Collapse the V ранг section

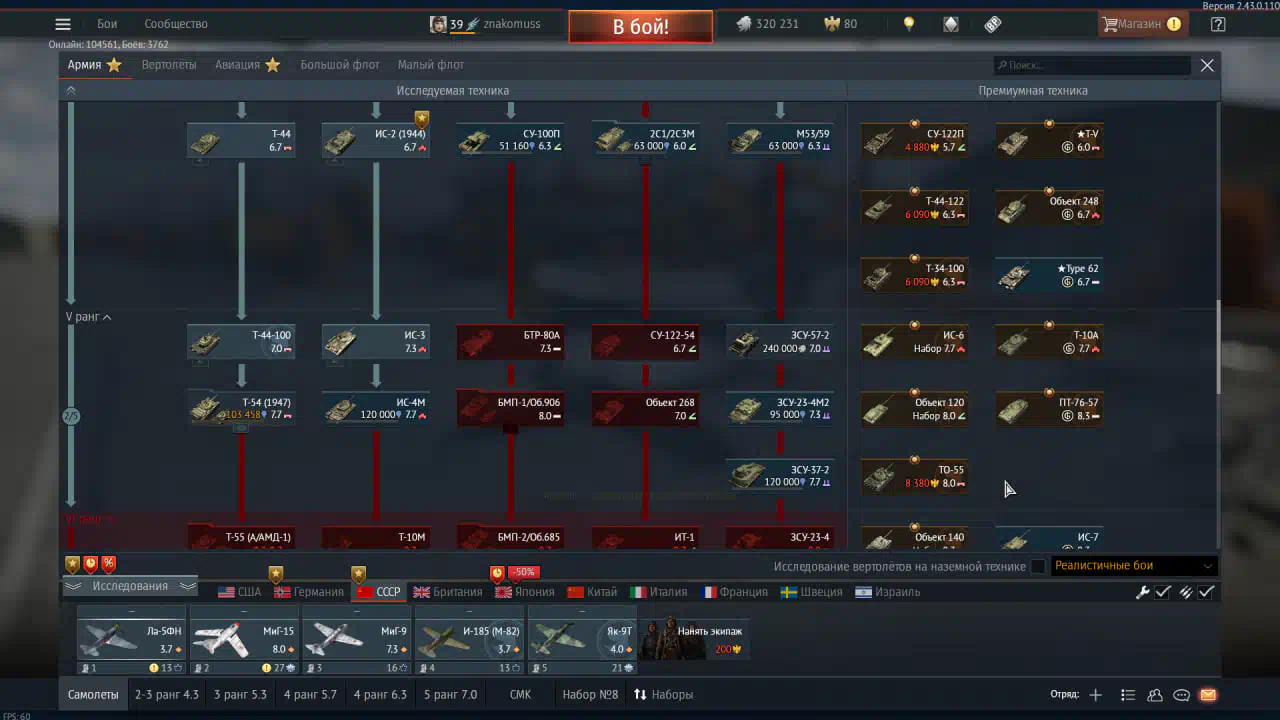pos(88,317)
